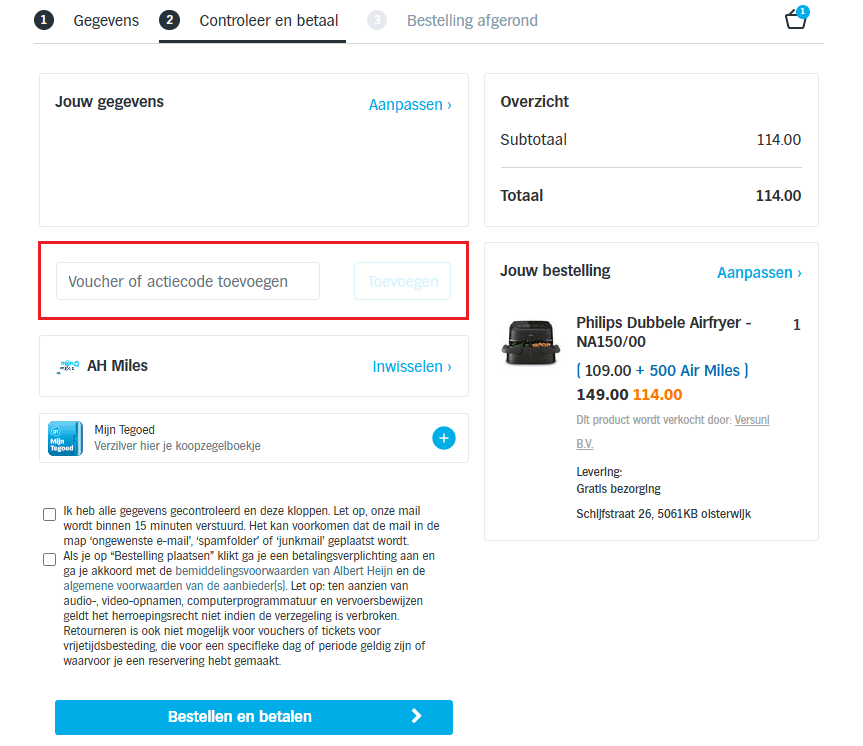Switch to the Gegevens tab
Viewport: 863px width, 746px height.
coord(106,20)
